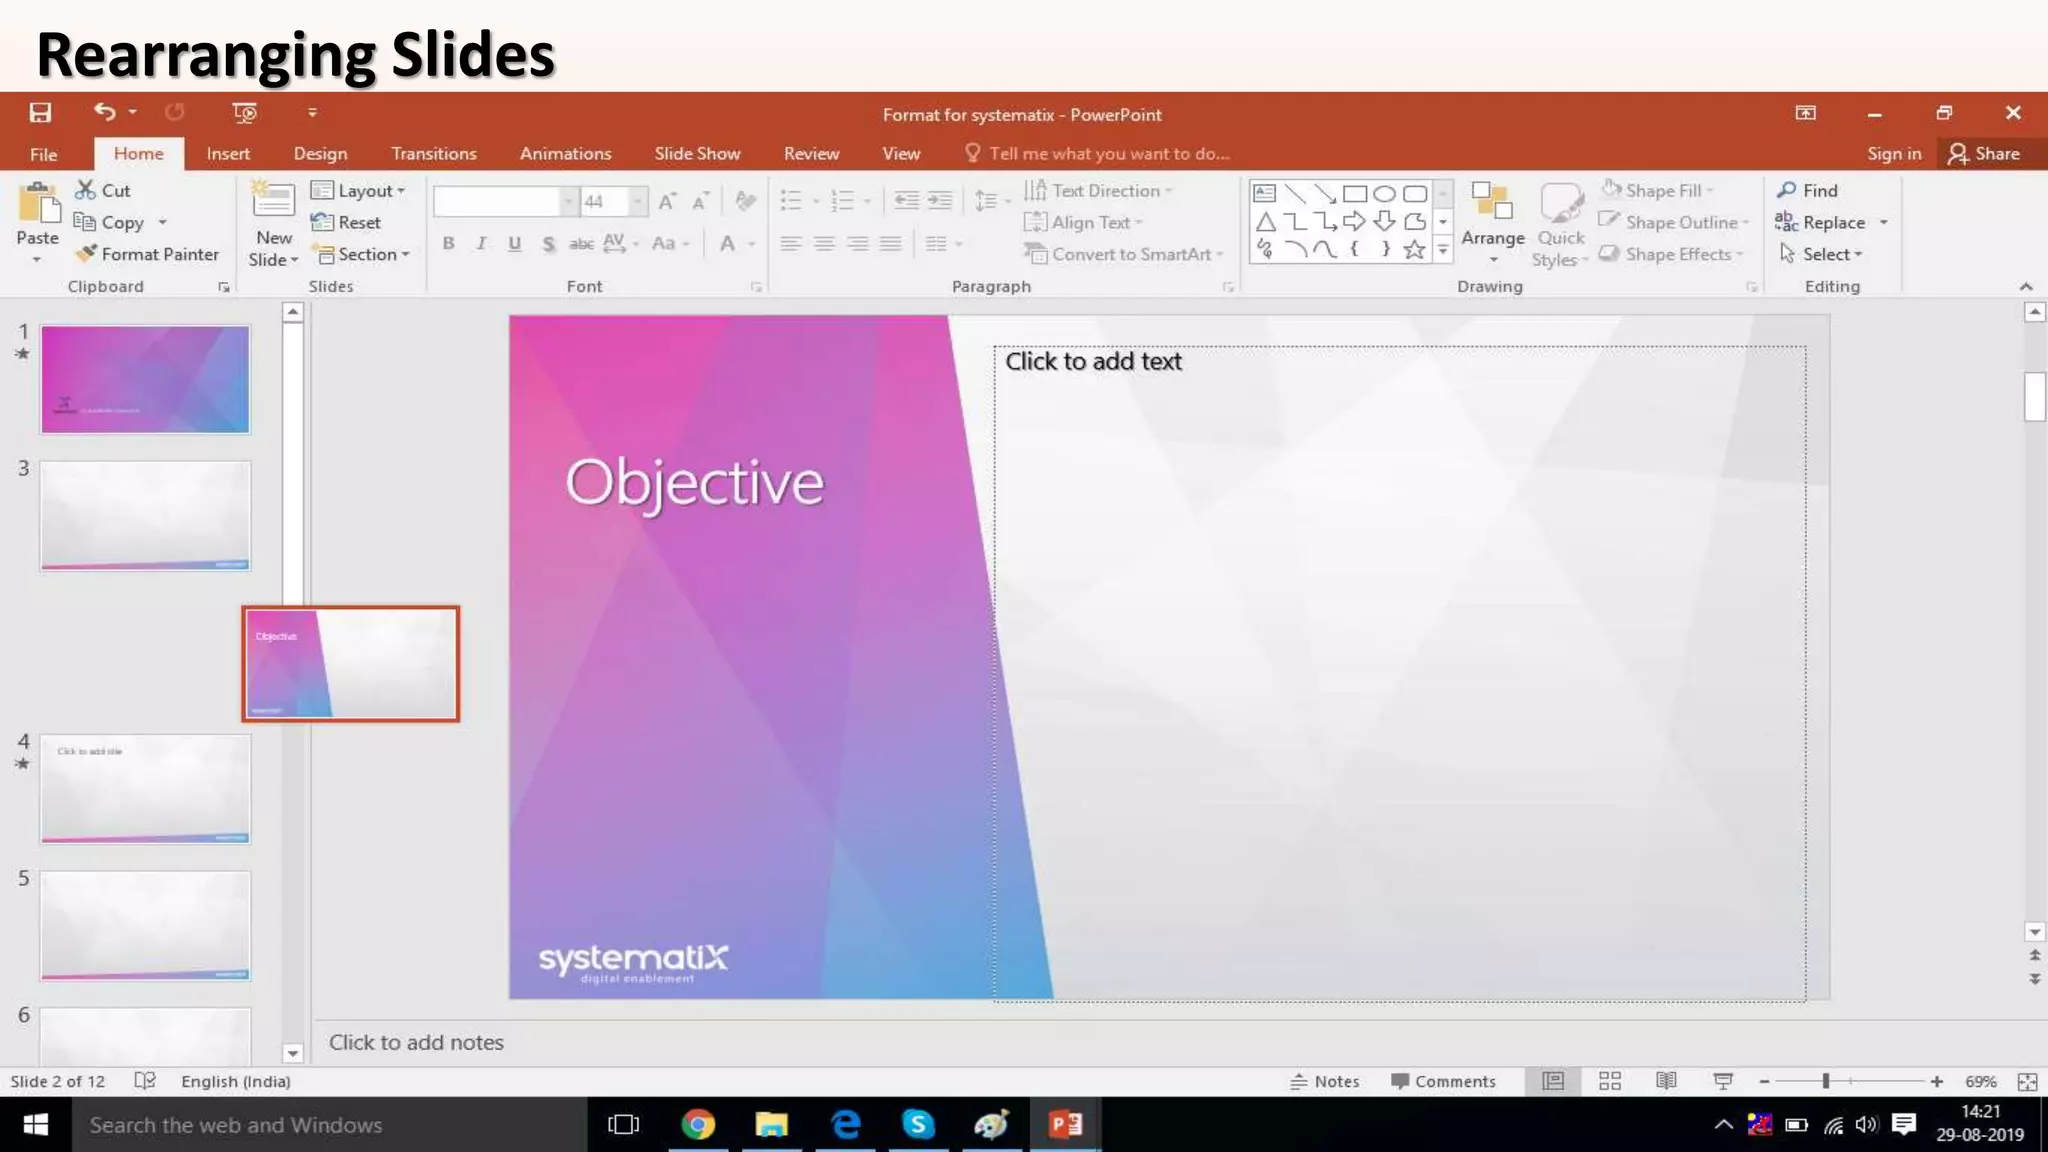Open the Design ribbon tab
This screenshot has height=1152, width=2048.
[x=320, y=153]
